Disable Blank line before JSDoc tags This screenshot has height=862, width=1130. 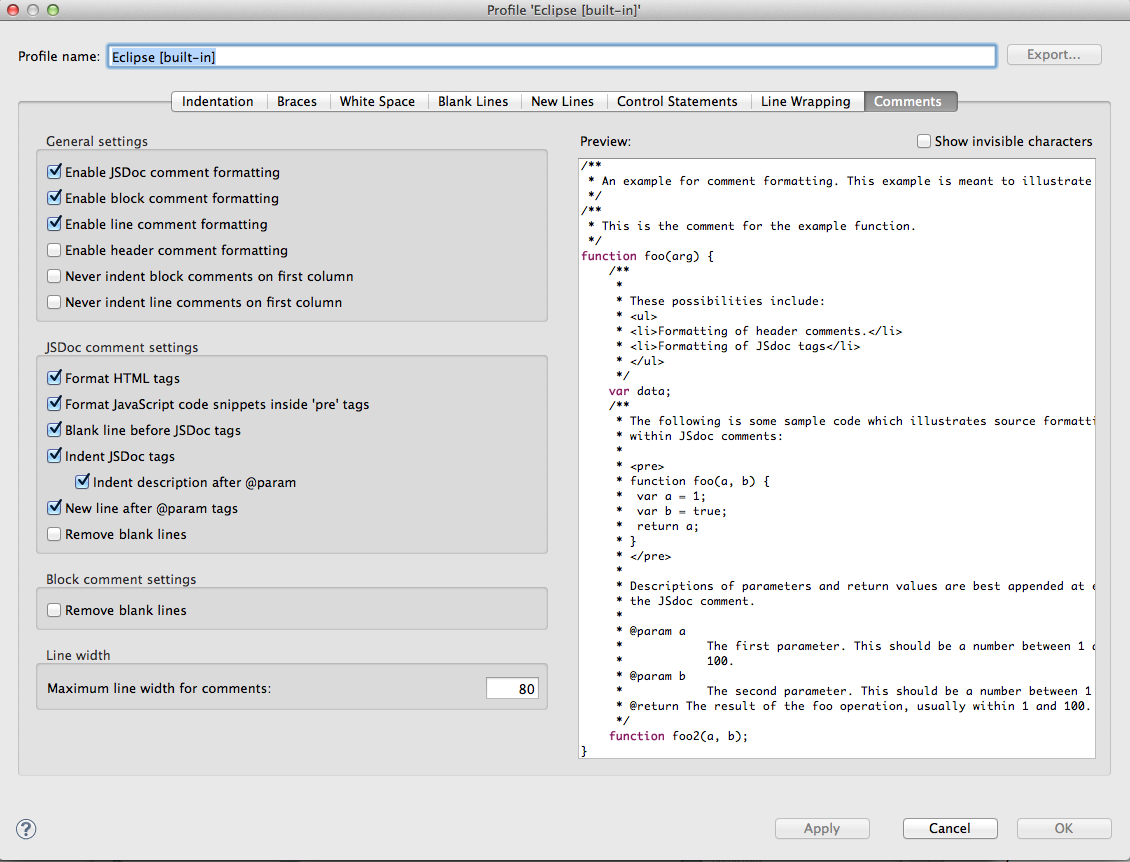55,430
